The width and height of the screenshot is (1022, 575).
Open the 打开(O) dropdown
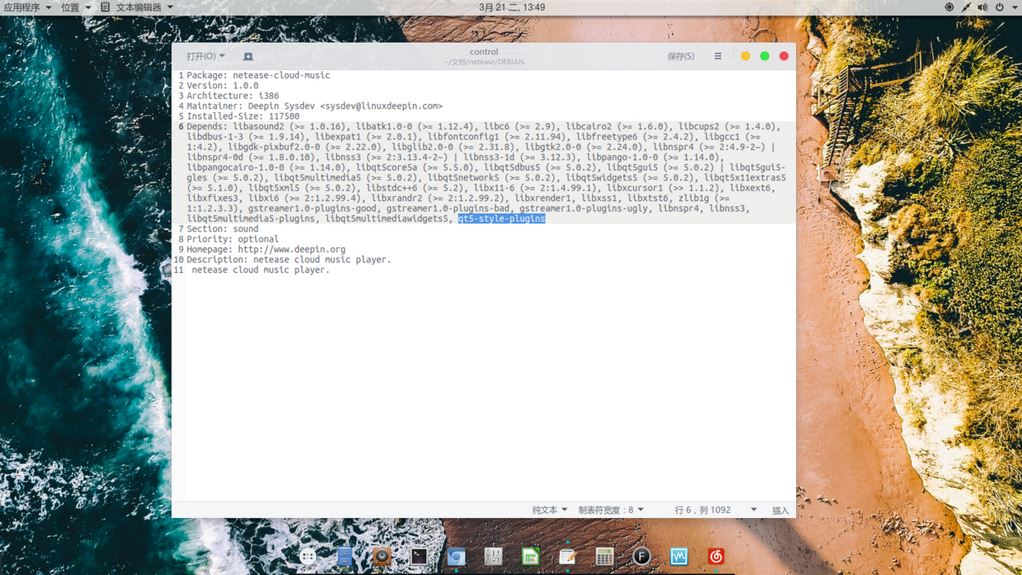(x=205, y=56)
